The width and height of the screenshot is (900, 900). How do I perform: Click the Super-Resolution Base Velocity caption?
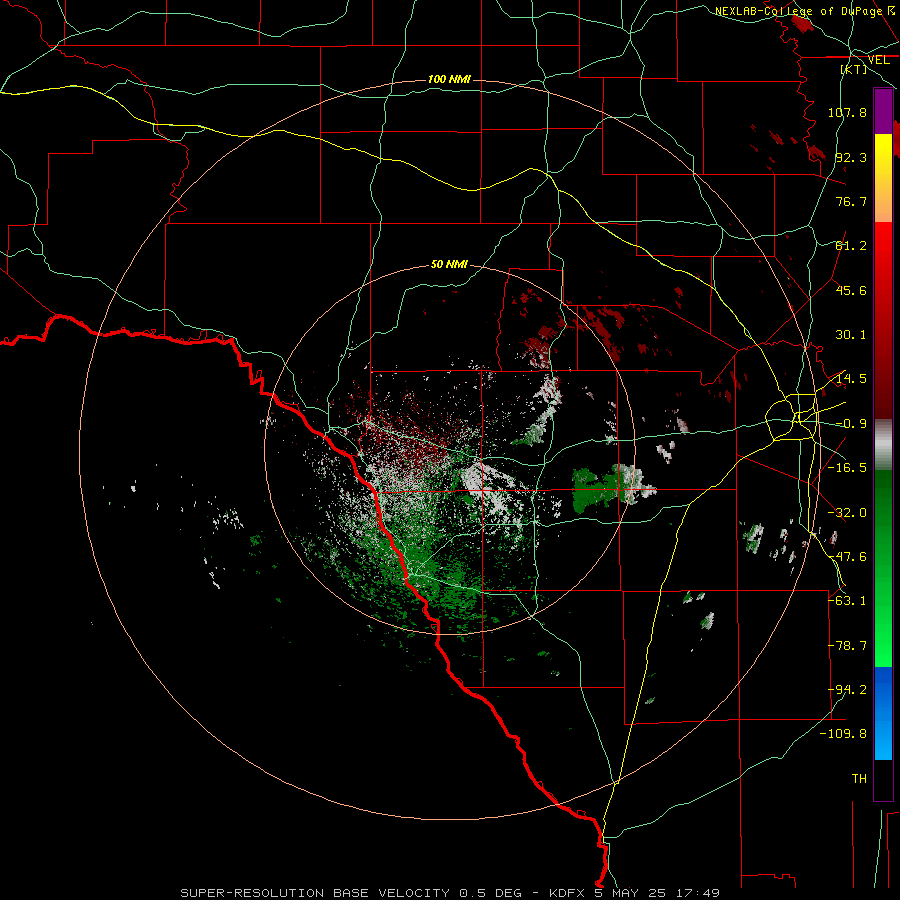449,893
